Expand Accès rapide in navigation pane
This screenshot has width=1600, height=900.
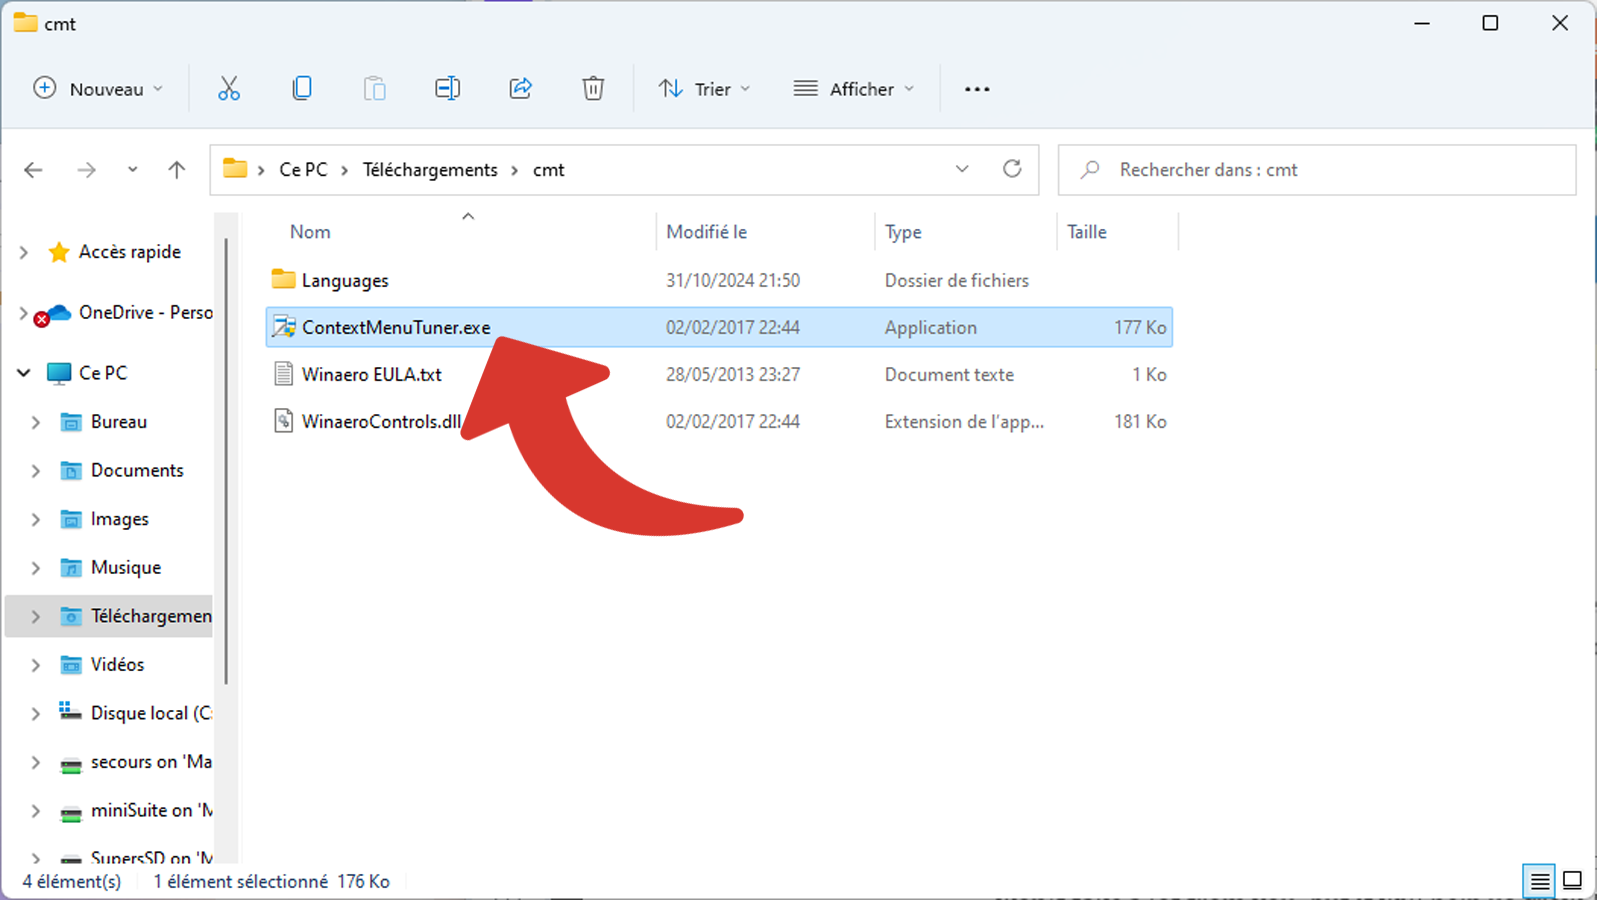tap(24, 252)
